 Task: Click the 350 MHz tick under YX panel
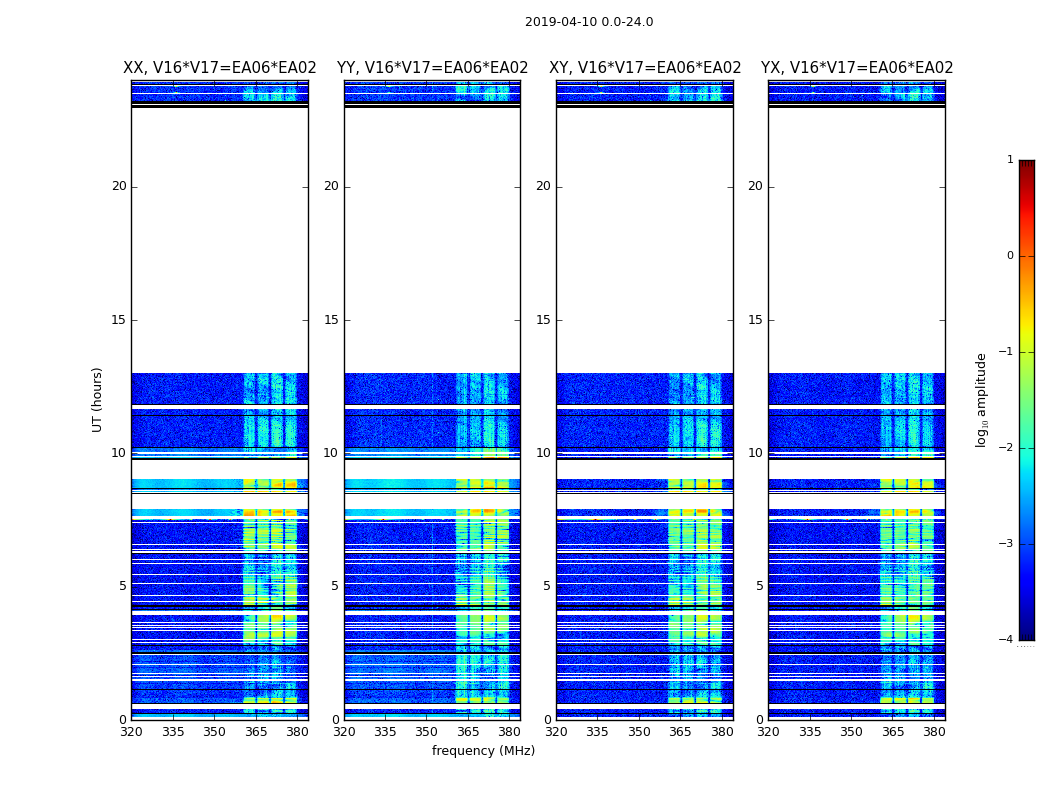851,732
